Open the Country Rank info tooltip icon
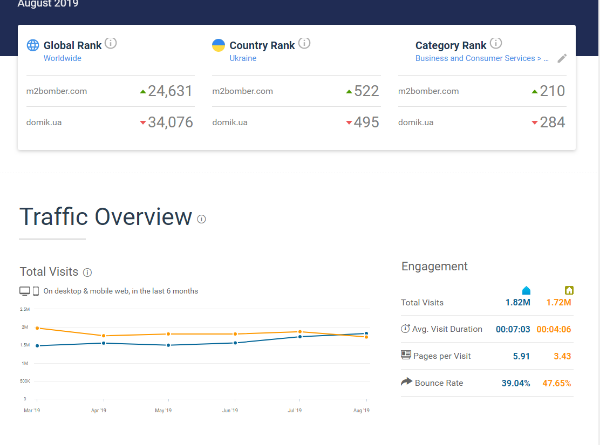Screen dimensions: 600x445 (304, 43)
